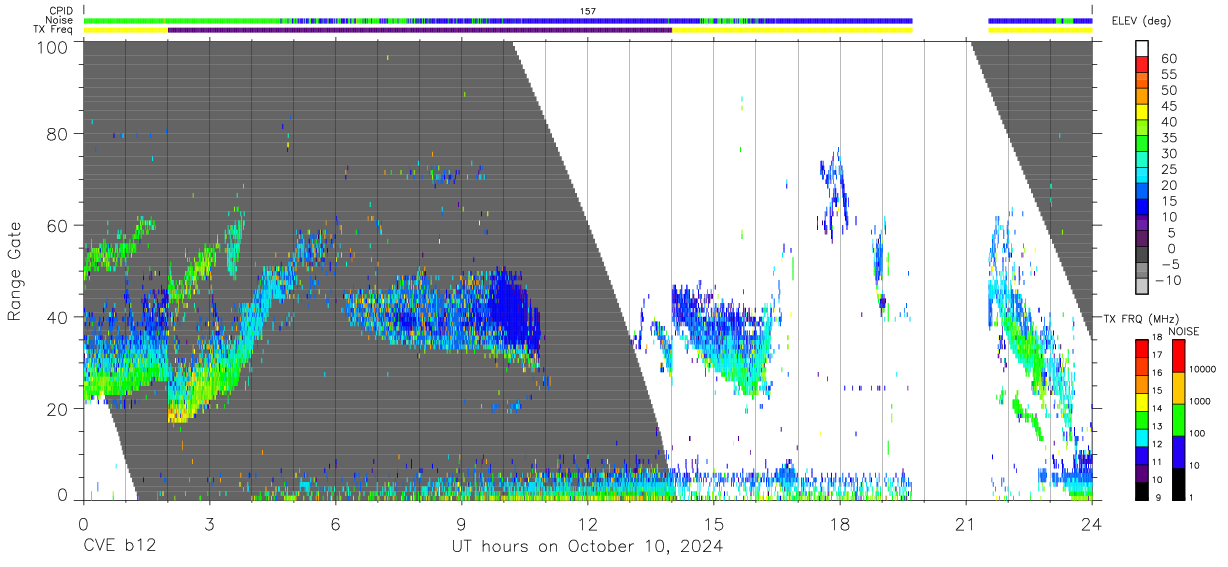Image resolution: width=1228 pixels, height=567 pixels.
Task: Pick the green segment of NOISE colorbar
Action: pos(1178,418)
